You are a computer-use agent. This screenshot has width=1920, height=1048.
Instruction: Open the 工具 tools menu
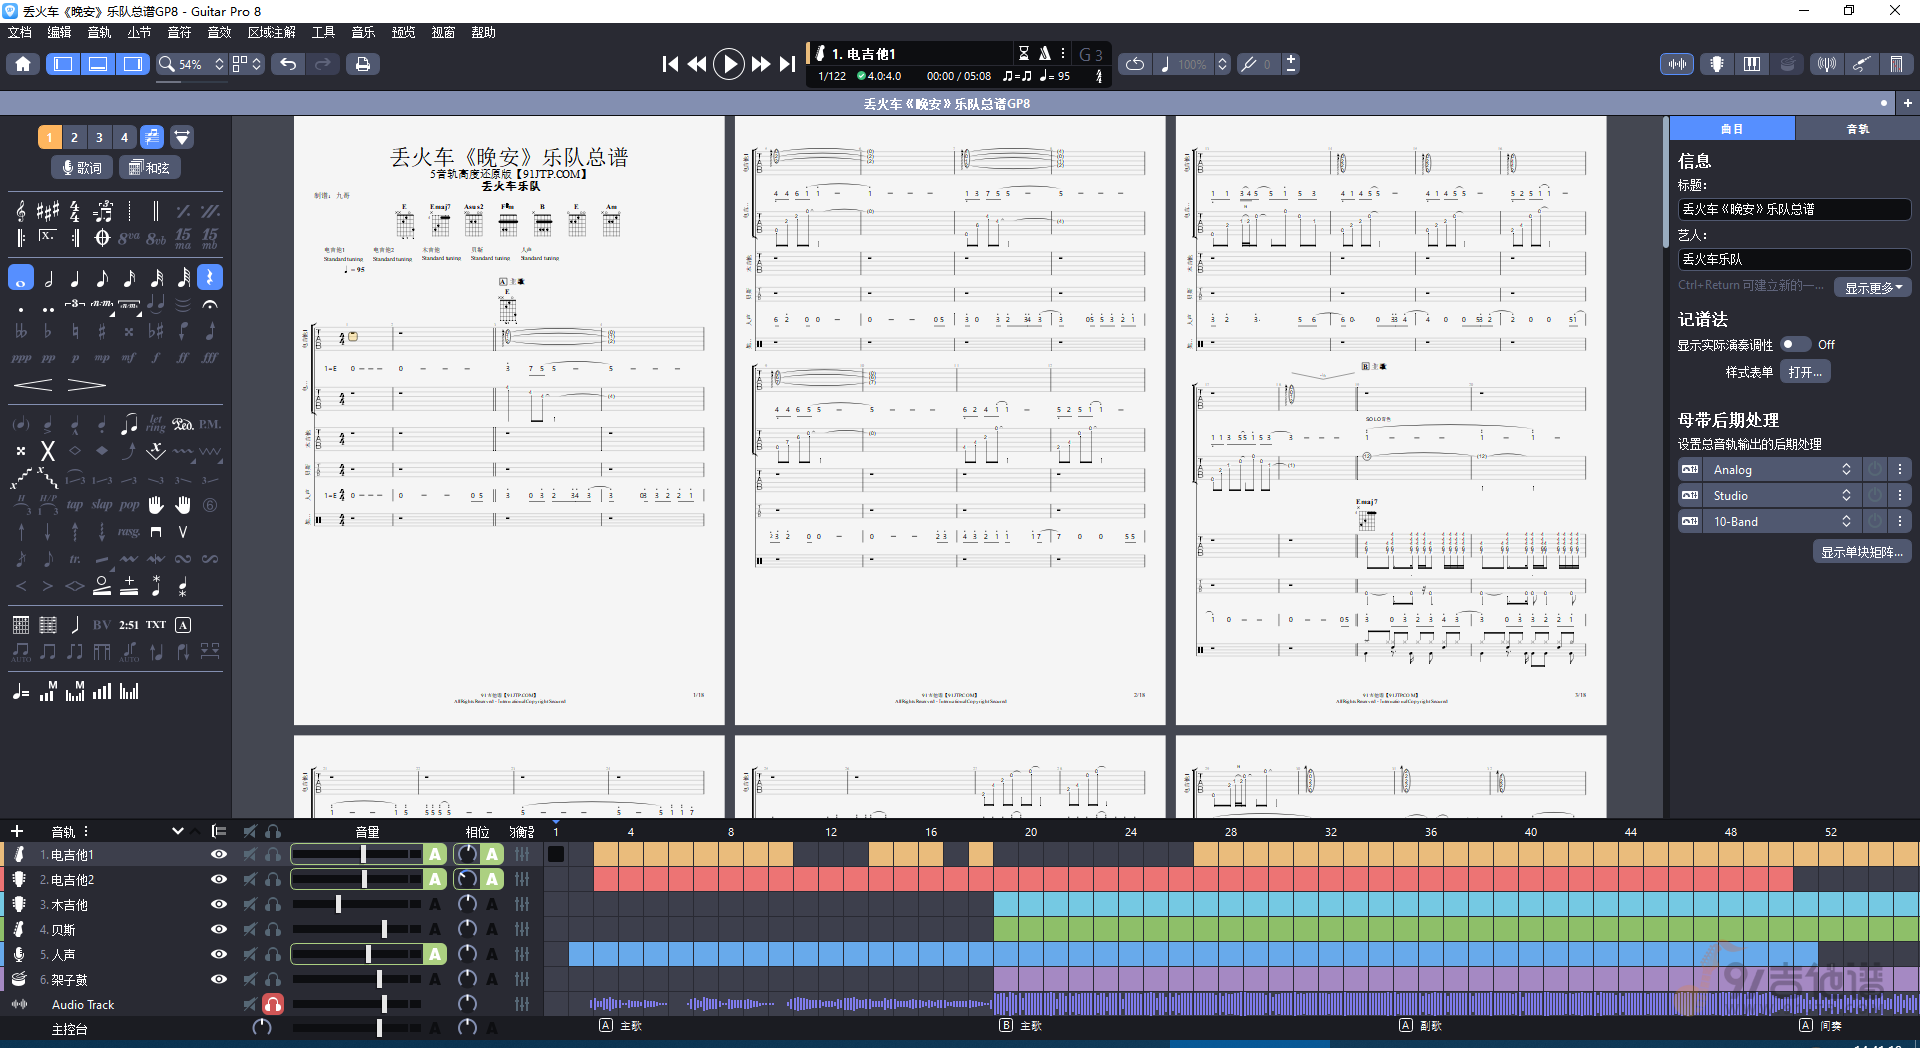point(323,32)
